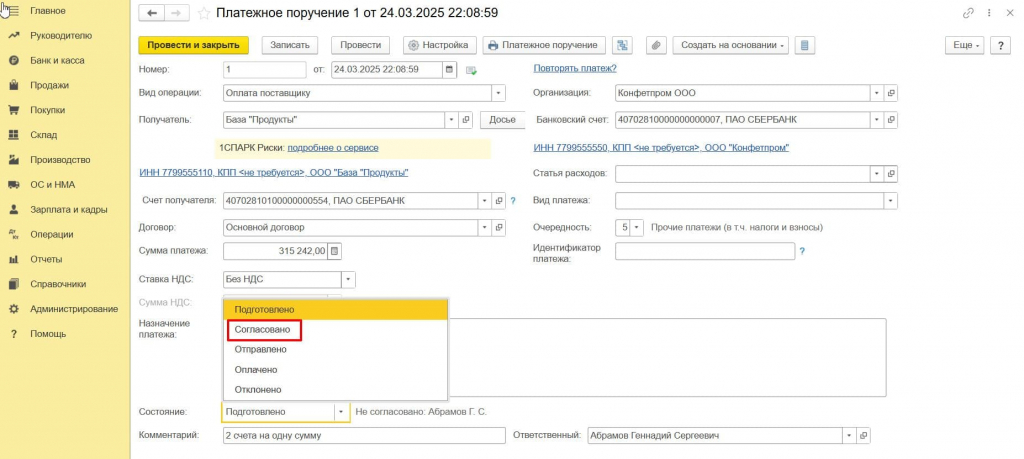Image resolution: width=1024 pixels, height=459 pixels.
Task: Select Оплачено in state list
Action: point(336,370)
